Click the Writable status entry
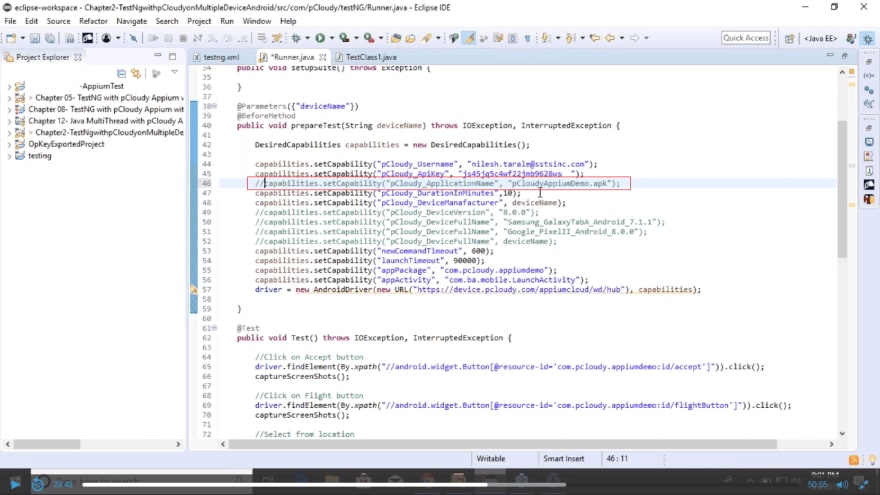 [x=491, y=459]
